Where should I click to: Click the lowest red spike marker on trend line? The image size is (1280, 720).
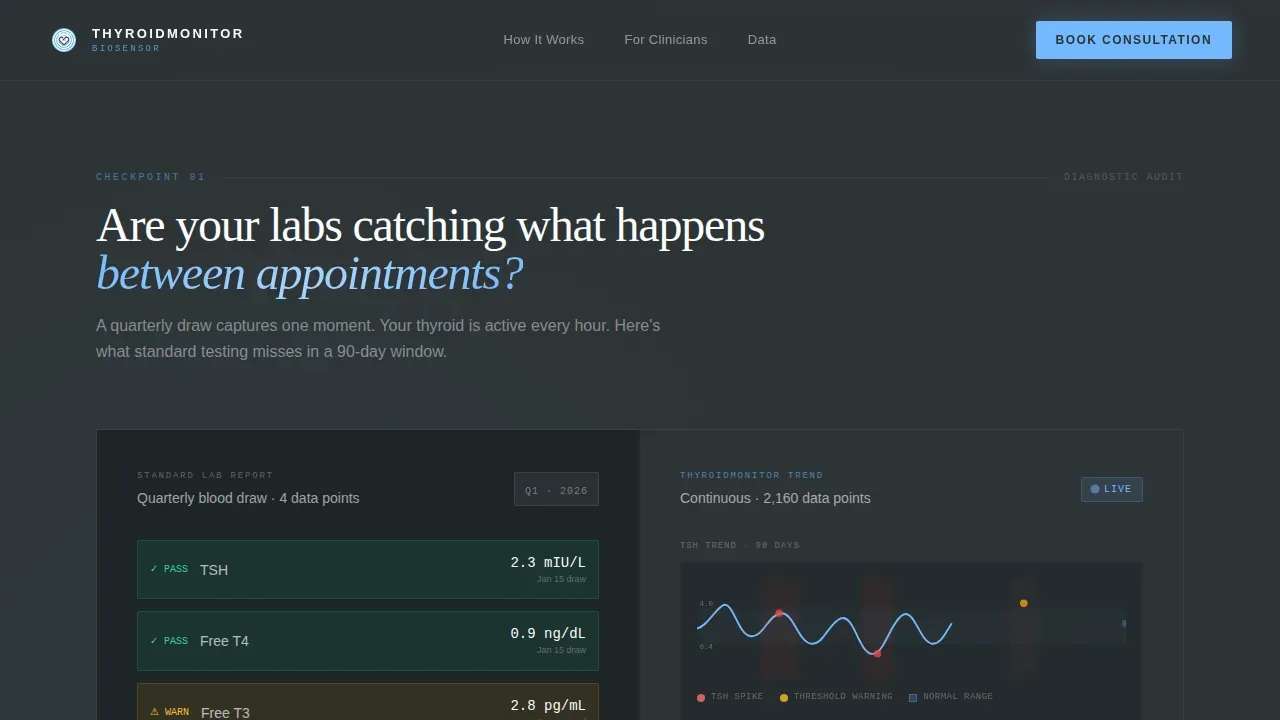click(877, 653)
